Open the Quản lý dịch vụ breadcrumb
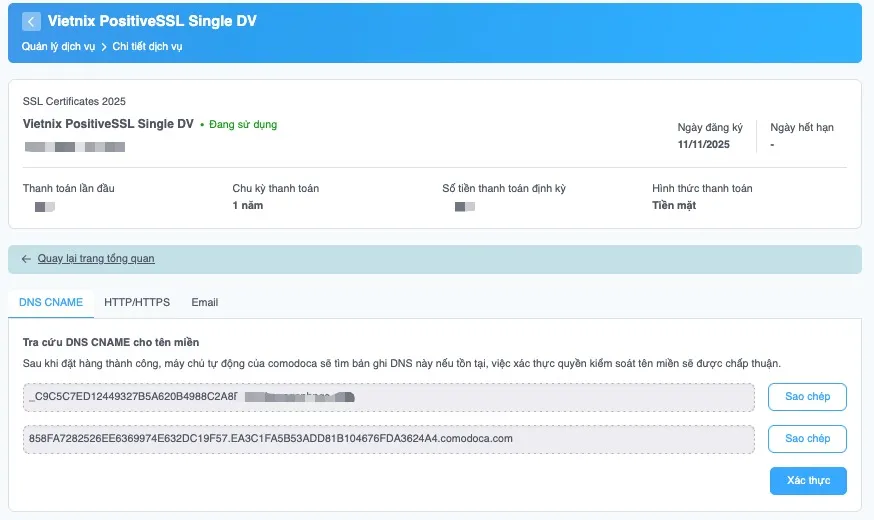874x520 pixels. (x=58, y=46)
